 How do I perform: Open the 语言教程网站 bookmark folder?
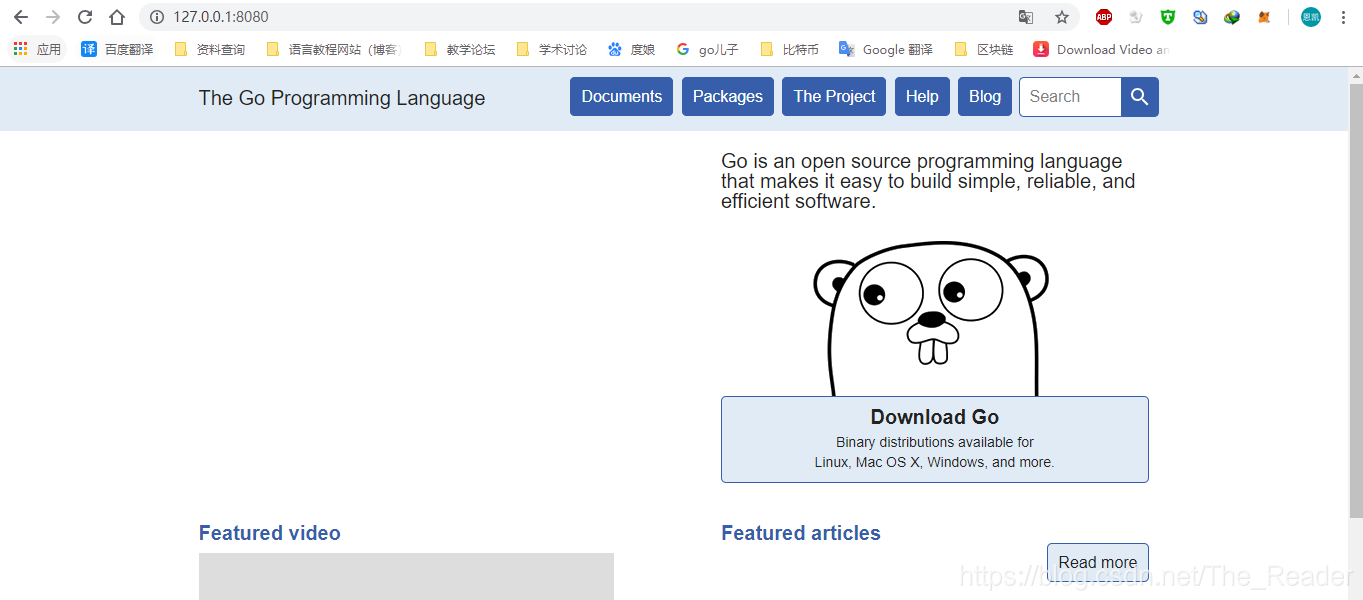[333, 49]
